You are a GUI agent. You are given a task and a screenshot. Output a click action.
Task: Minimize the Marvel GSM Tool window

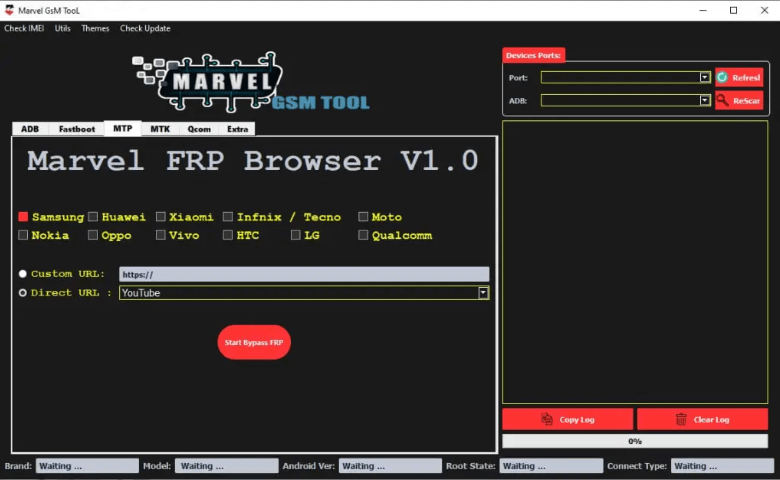tap(702, 10)
